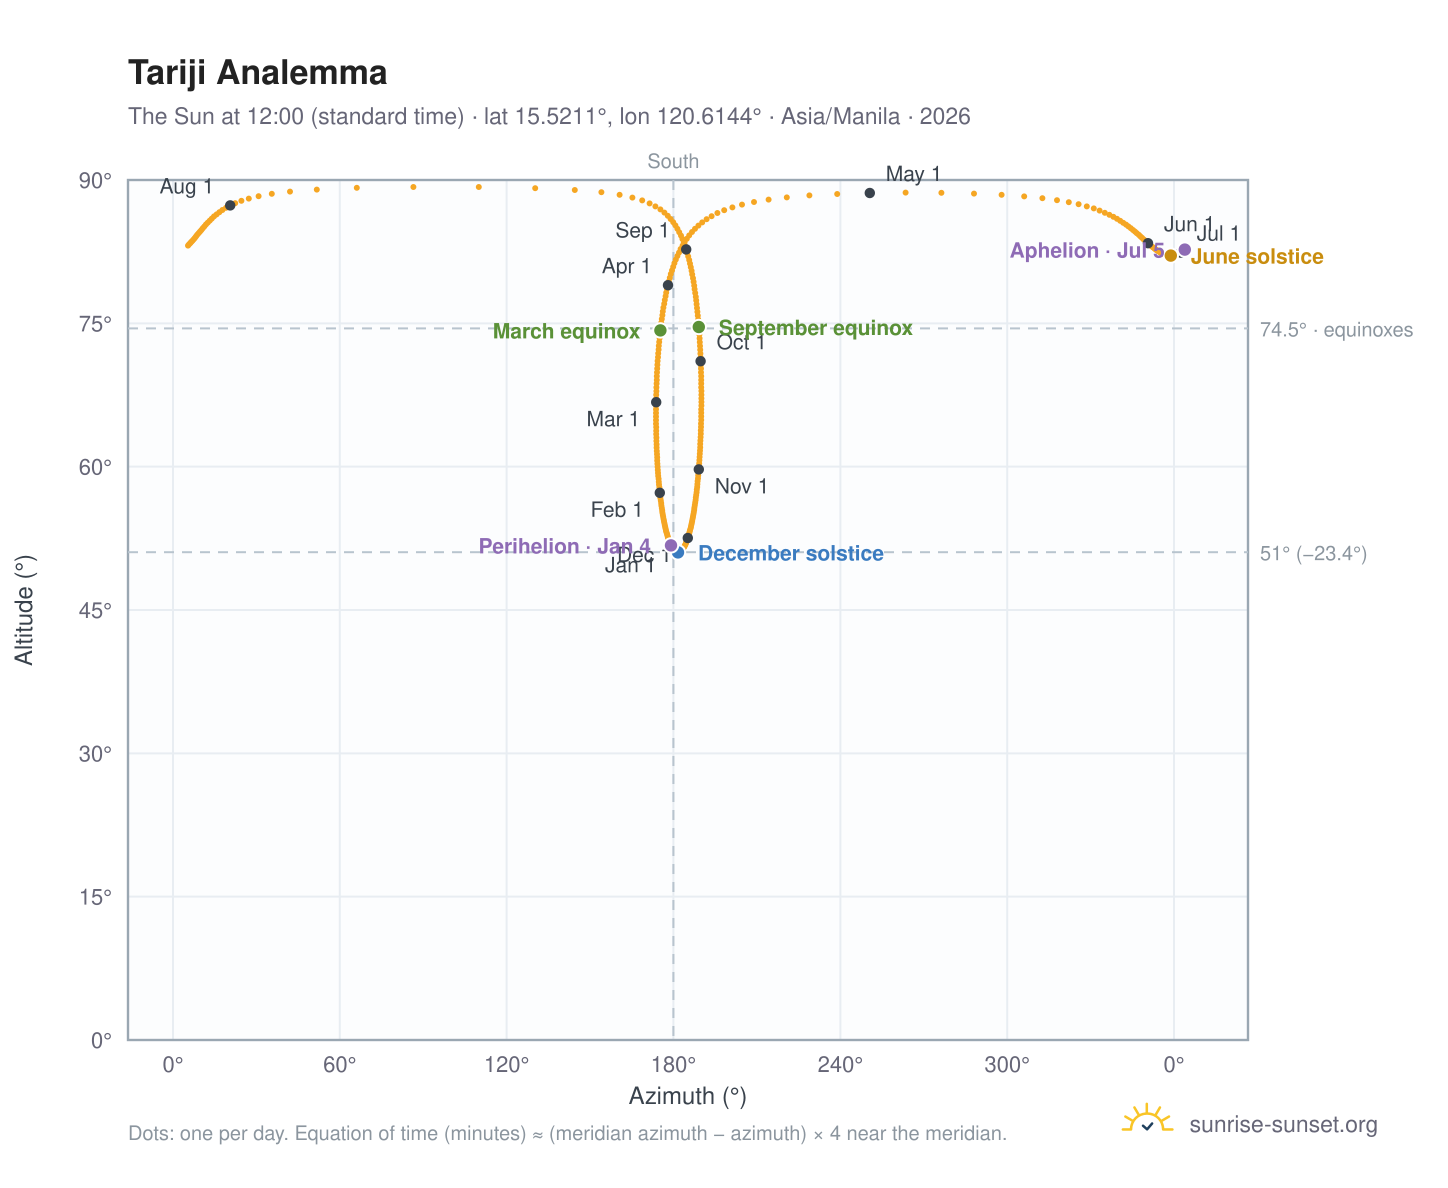Click the green September equinox dot
1448x1188 pixels.
pyautogui.click(x=699, y=327)
